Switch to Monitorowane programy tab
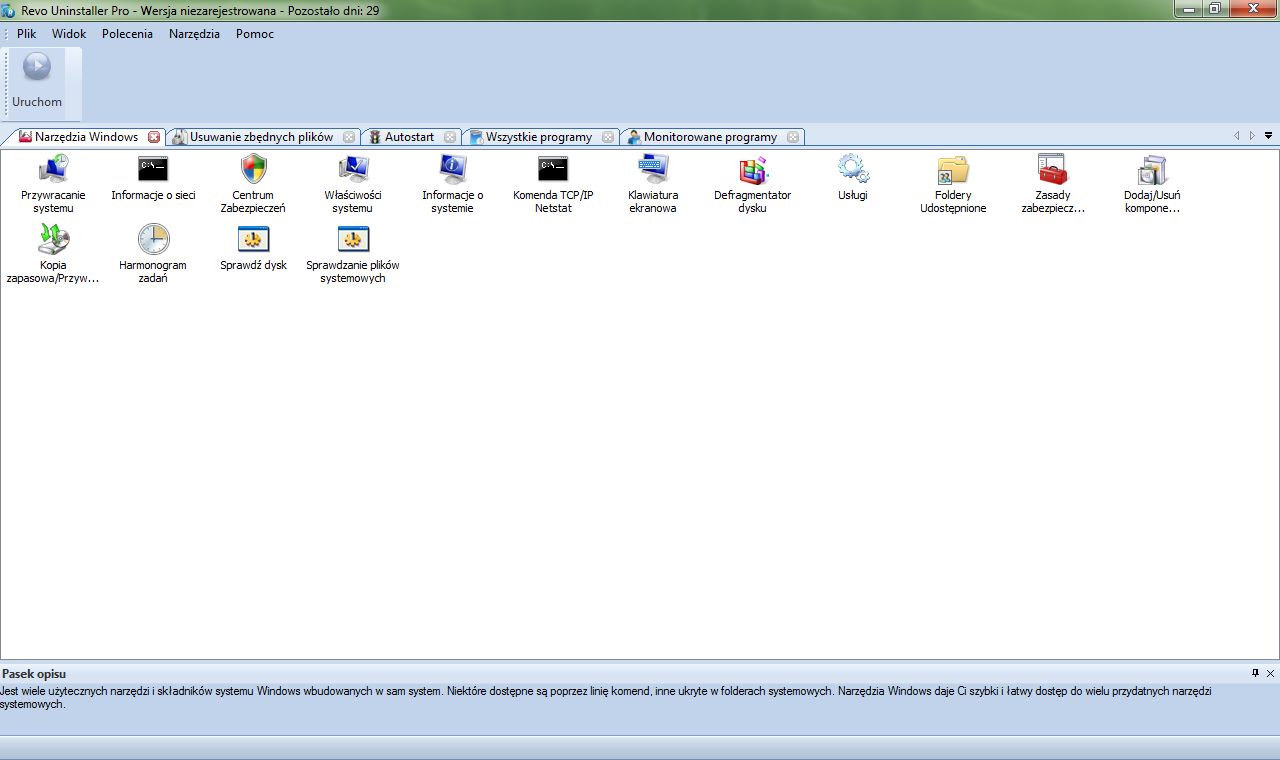This screenshot has height=760, width=1280. [710, 137]
